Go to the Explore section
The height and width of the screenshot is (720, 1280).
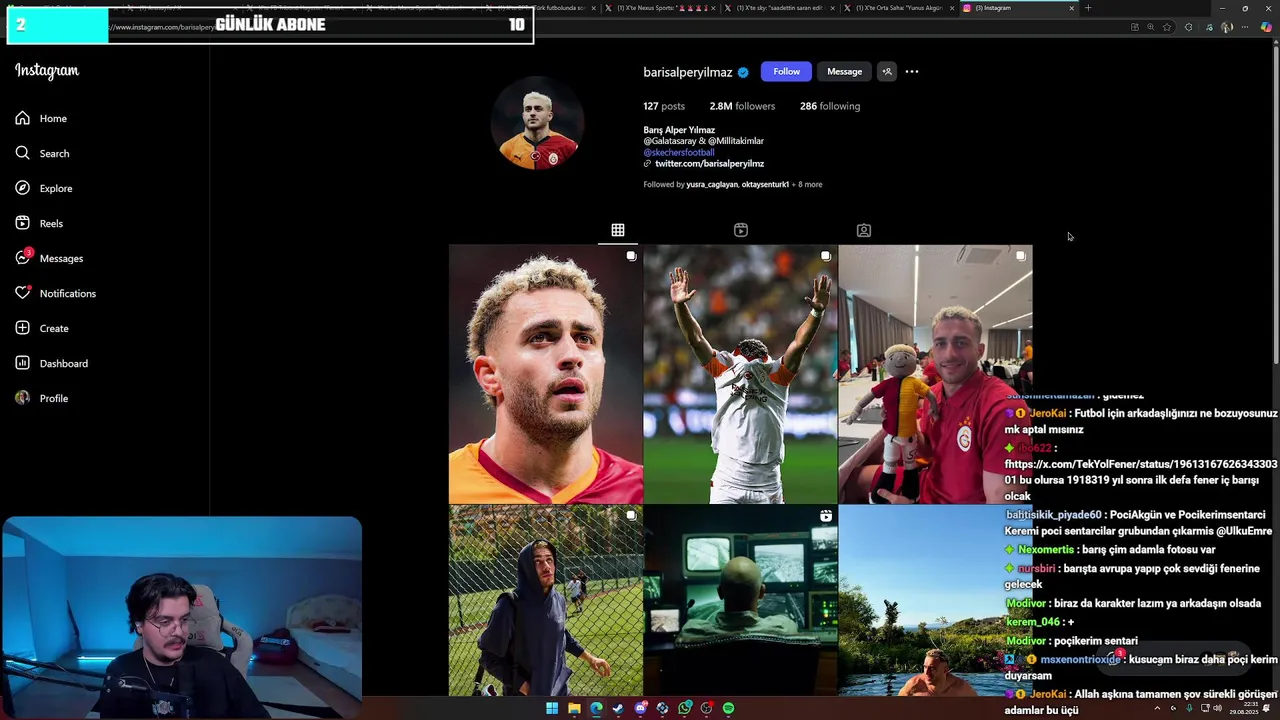point(43,188)
